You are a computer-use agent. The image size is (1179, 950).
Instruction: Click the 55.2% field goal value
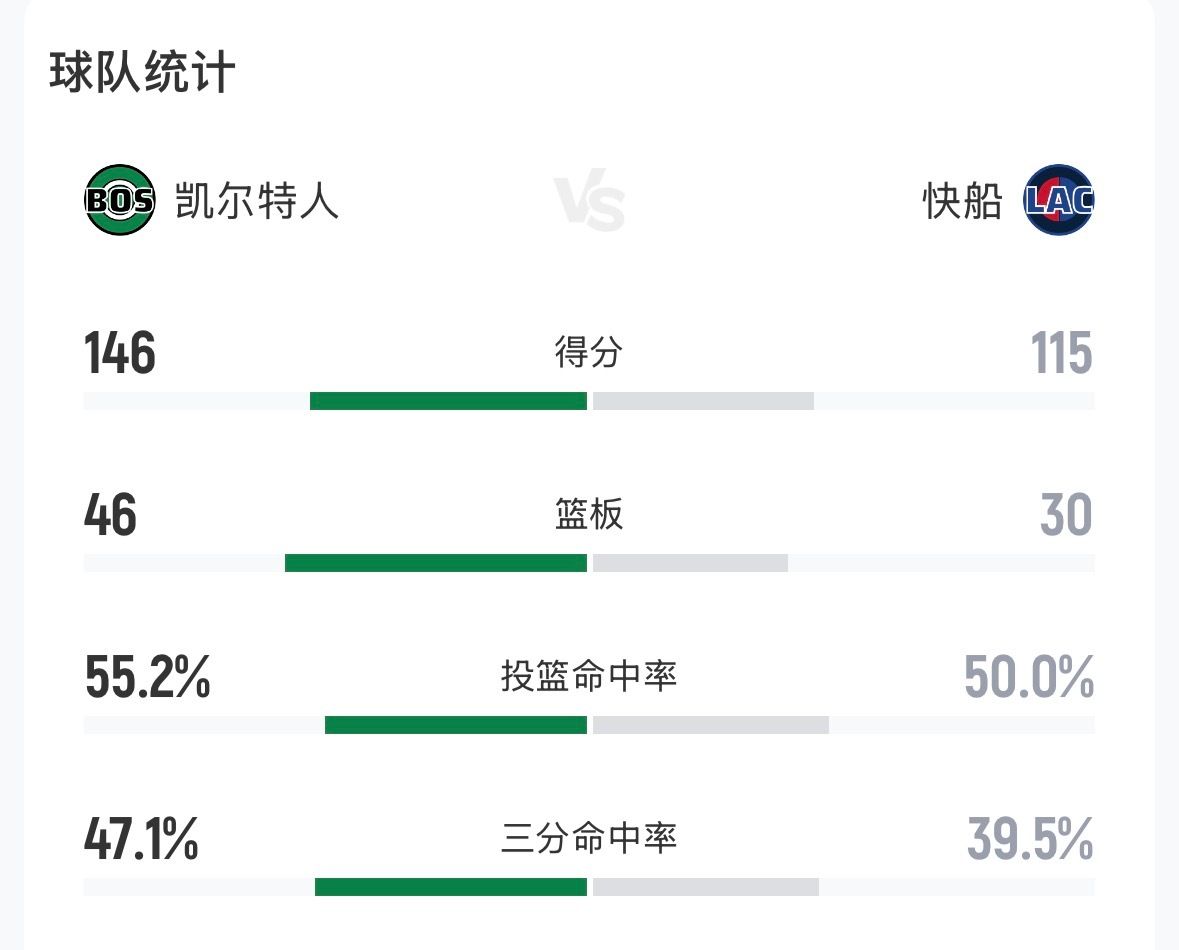tap(146, 677)
